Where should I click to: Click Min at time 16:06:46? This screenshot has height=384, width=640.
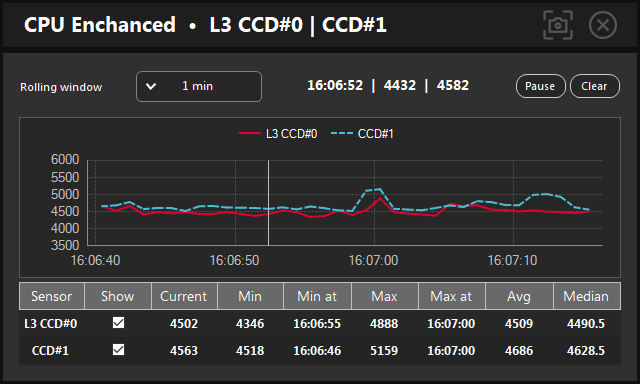click(317, 351)
